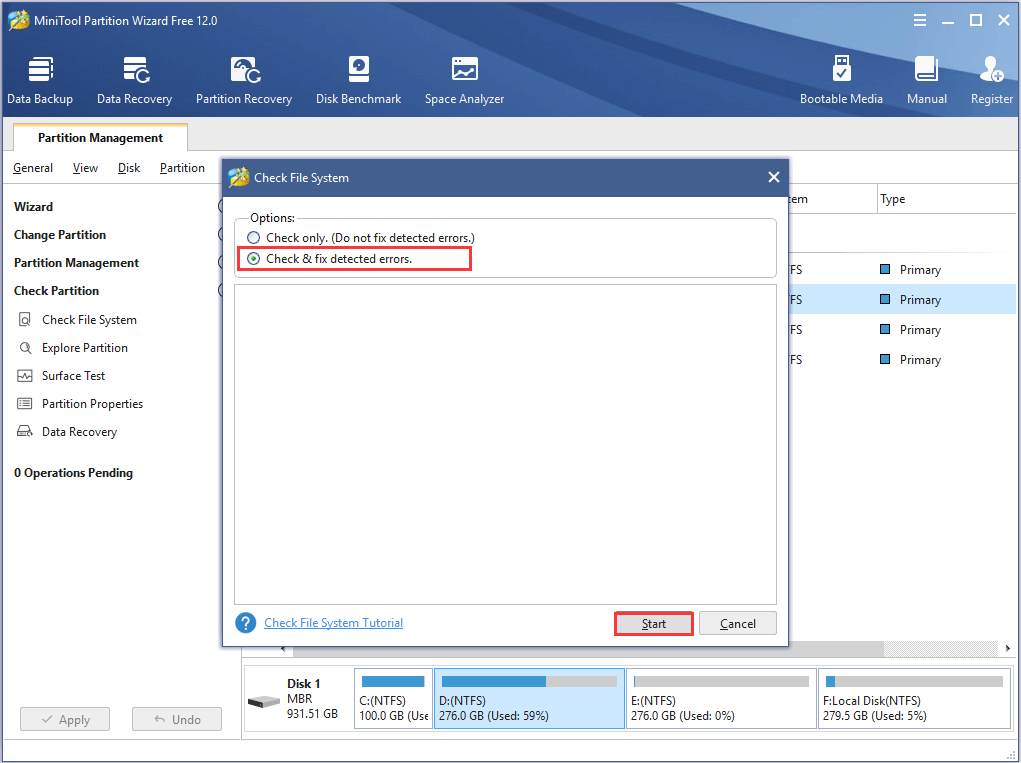Collapse the Partition Management sidebar section
1021x763 pixels.
(x=76, y=262)
